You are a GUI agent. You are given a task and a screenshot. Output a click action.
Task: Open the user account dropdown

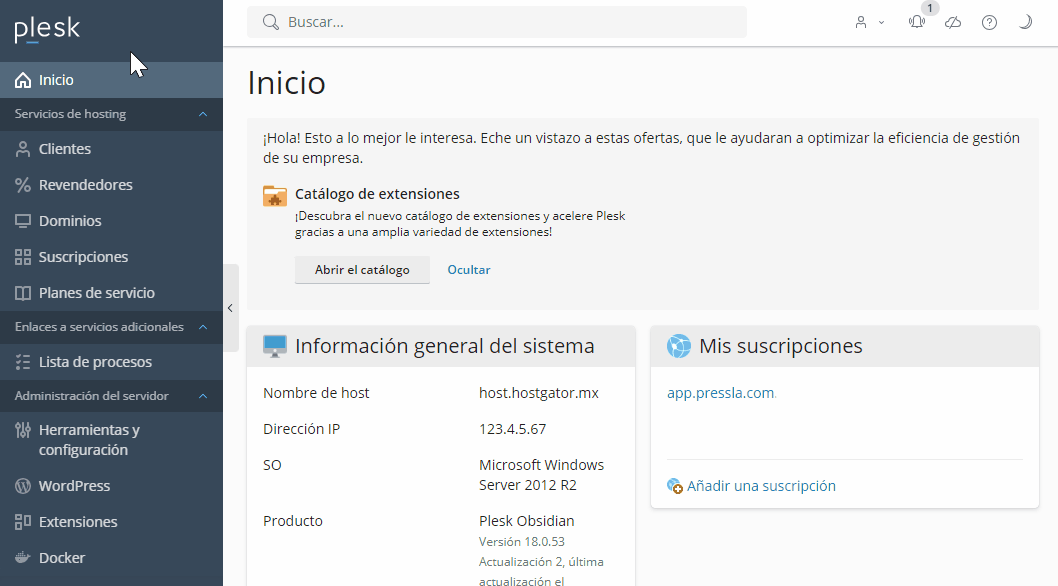[x=869, y=22]
